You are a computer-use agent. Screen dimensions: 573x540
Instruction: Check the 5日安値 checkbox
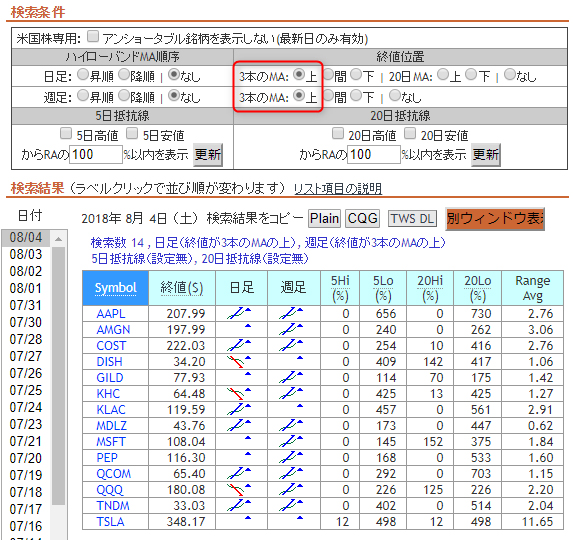point(132,133)
